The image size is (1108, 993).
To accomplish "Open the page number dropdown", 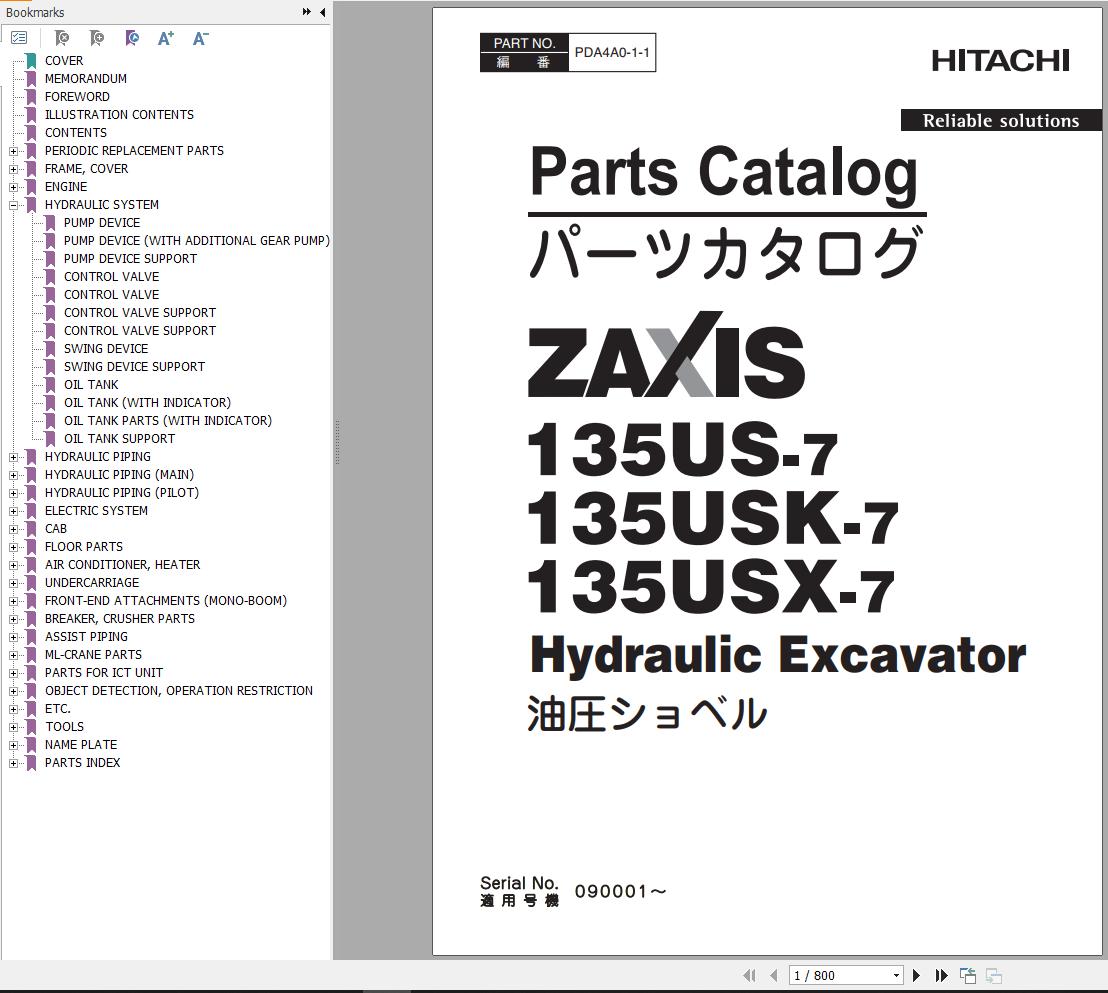I will point(897,975).
